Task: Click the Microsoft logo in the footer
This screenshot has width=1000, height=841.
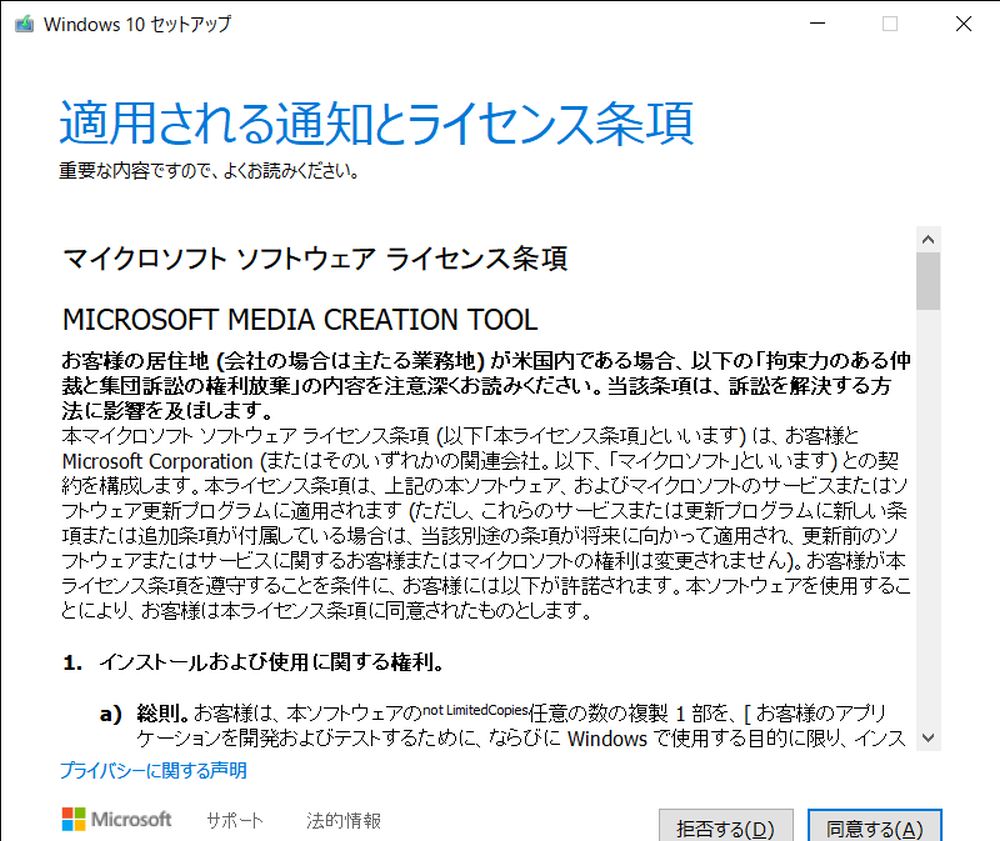Action: coord(117,819)
